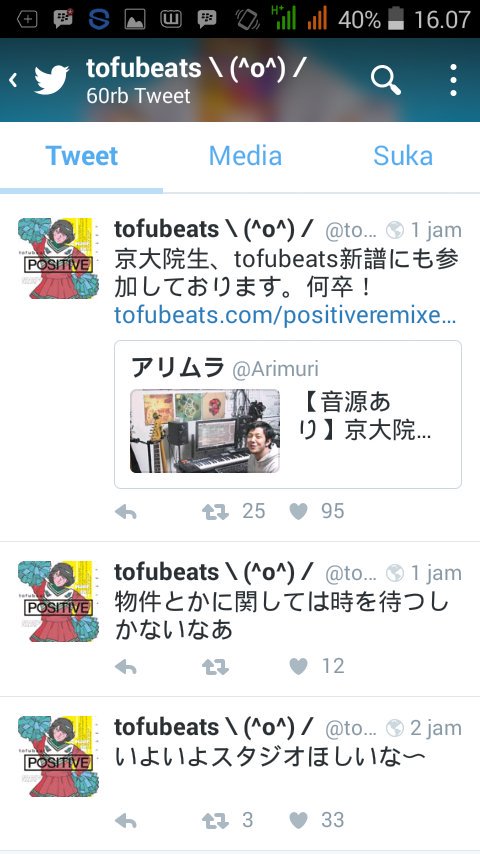Reply to the 物件とかに tweet
Image resolution: width=480 pixels, height=854 pixels.
(126, 667)
